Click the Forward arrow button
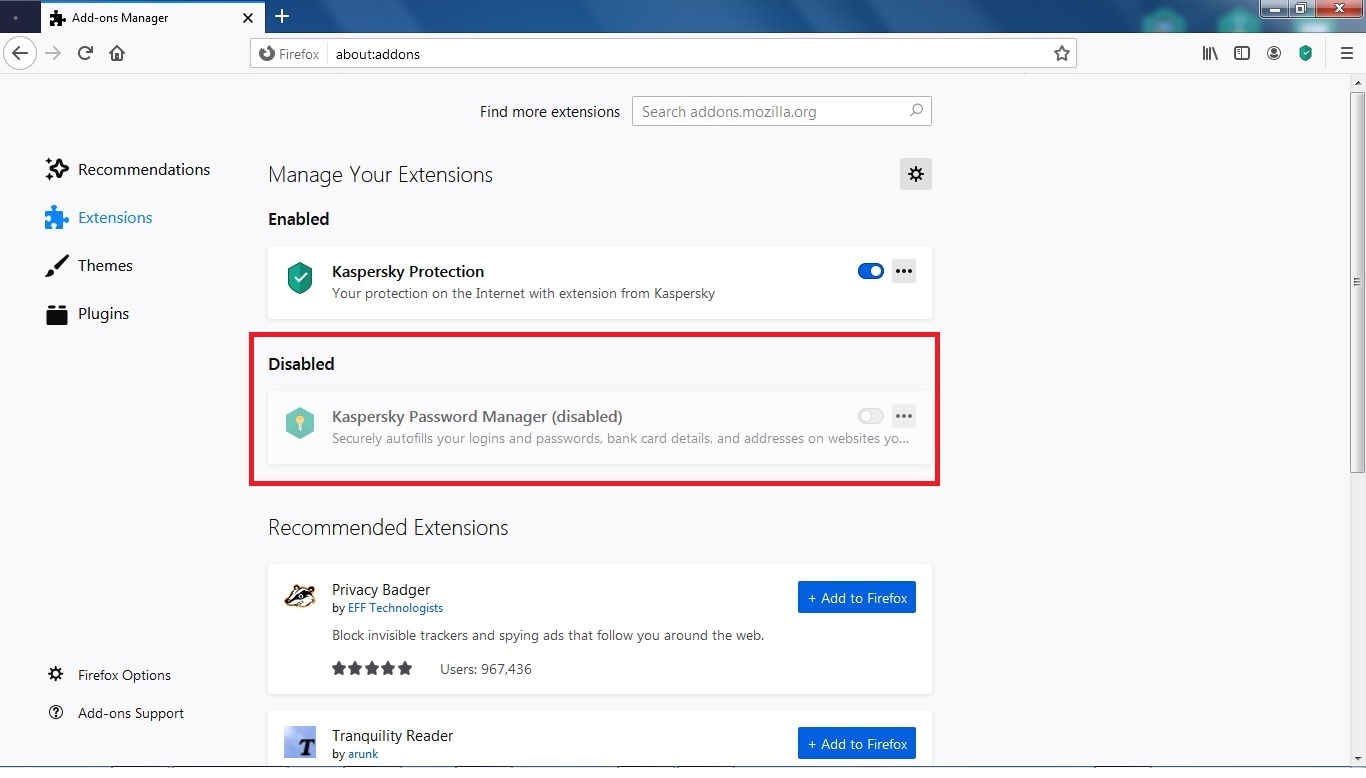 coord(54,53)
